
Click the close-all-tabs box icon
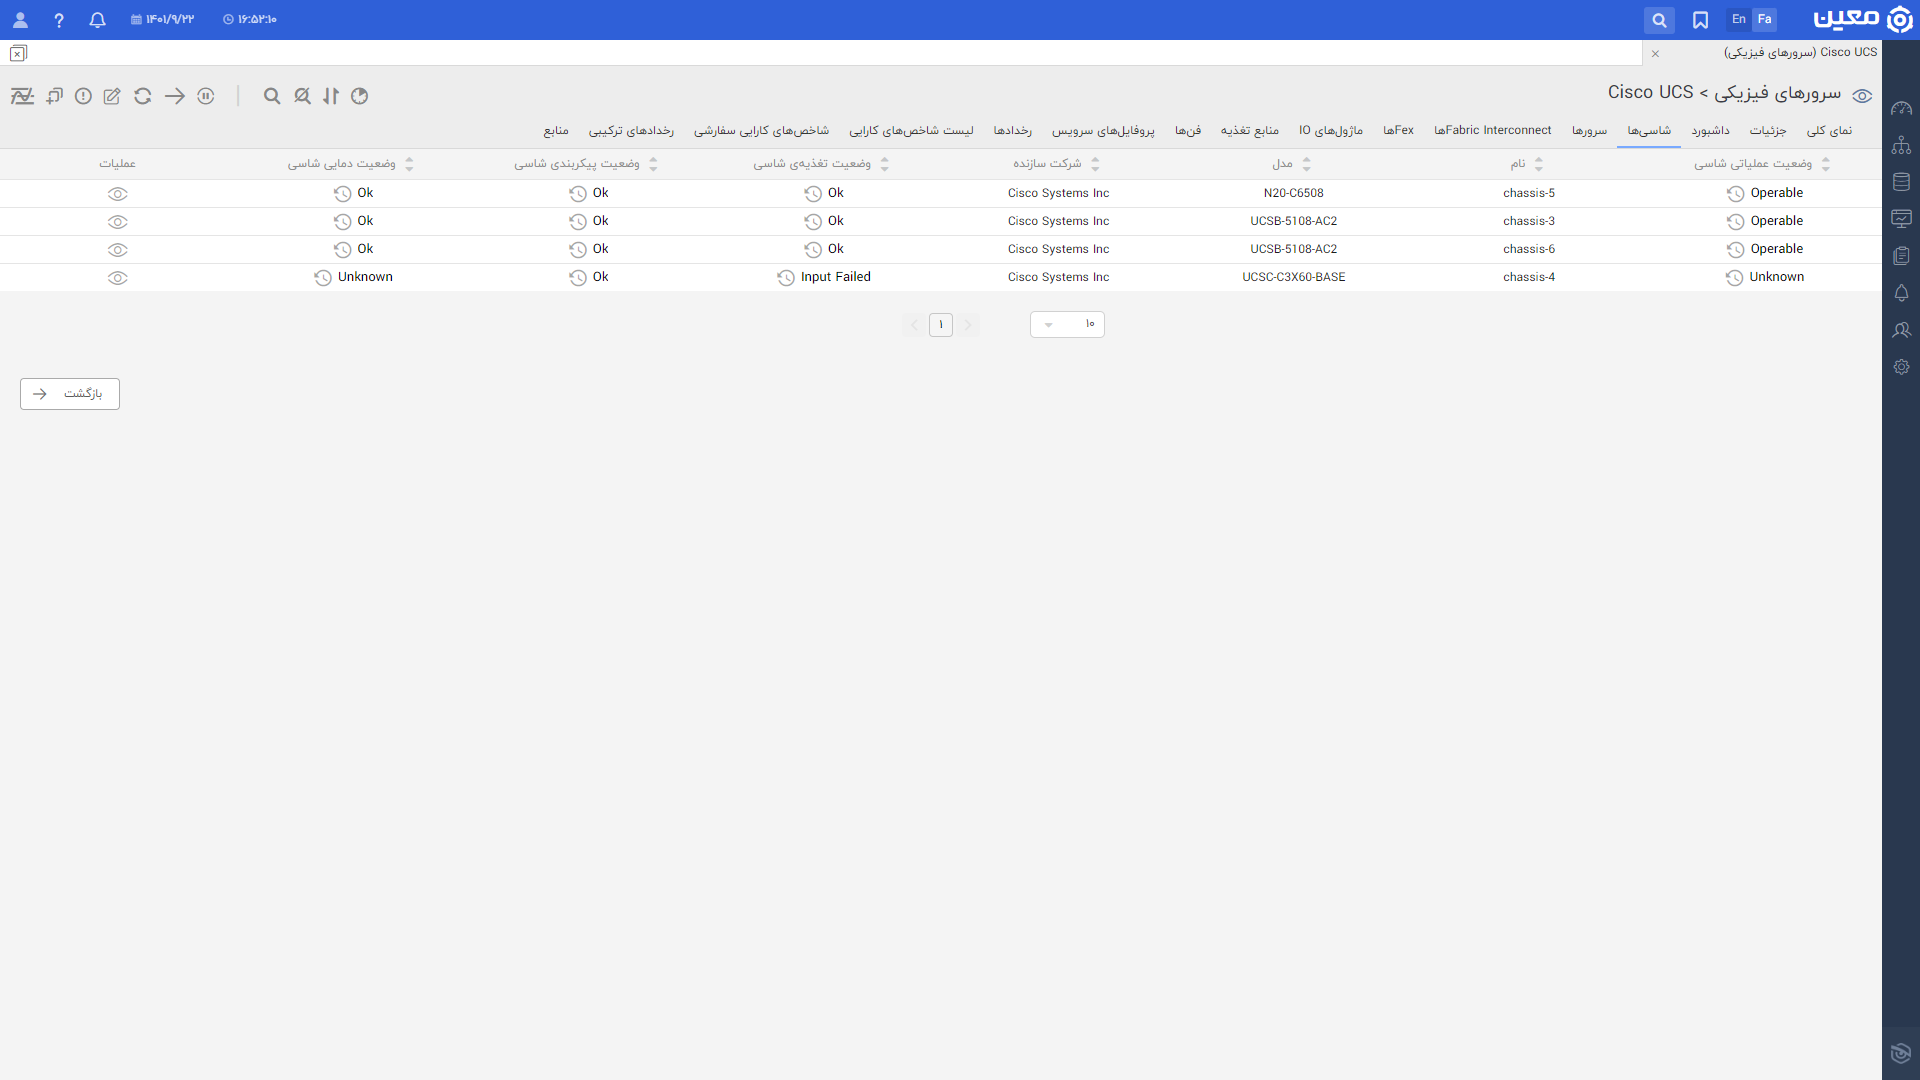tap(18, 54)
